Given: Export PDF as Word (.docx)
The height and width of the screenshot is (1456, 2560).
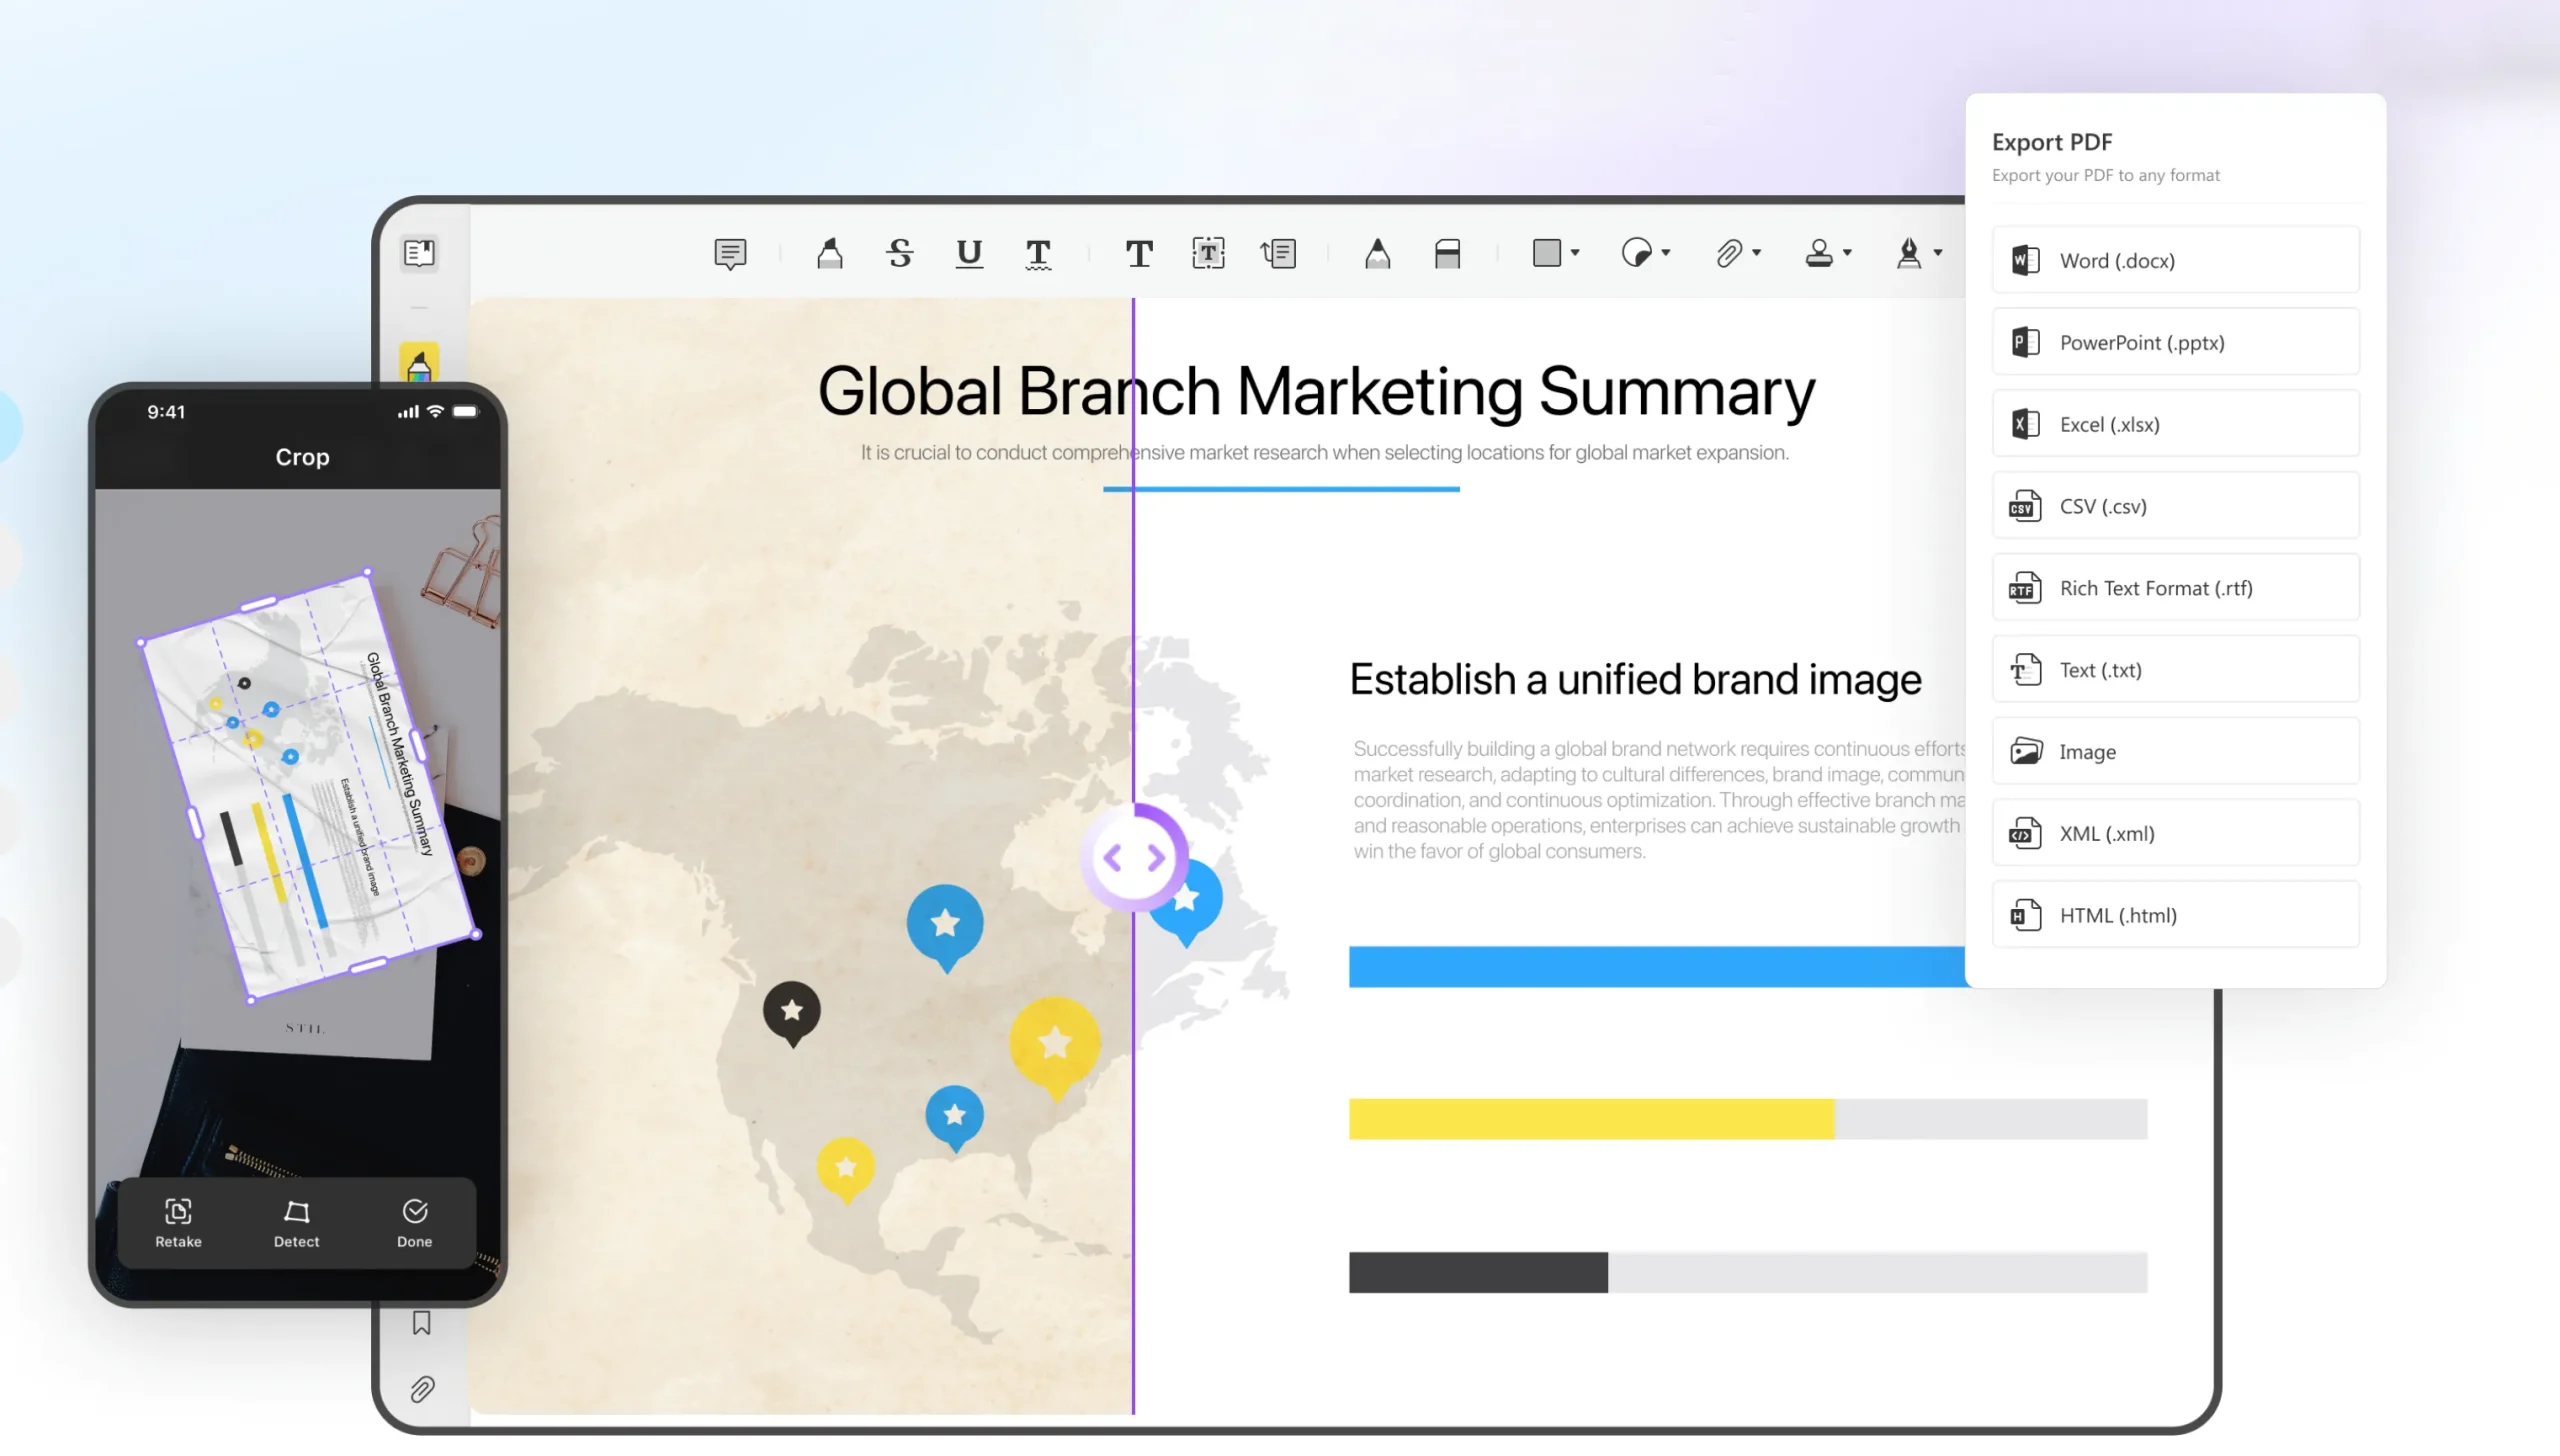Looking at the screenshot, I should click(2175, 260).
